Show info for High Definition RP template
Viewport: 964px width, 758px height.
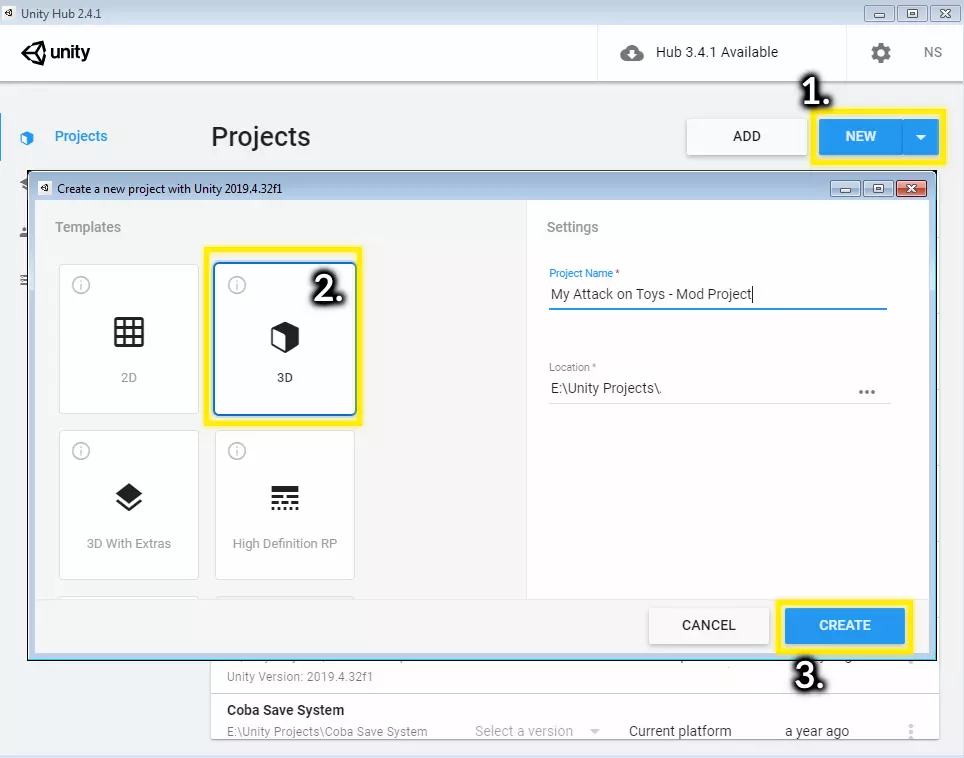237,451
